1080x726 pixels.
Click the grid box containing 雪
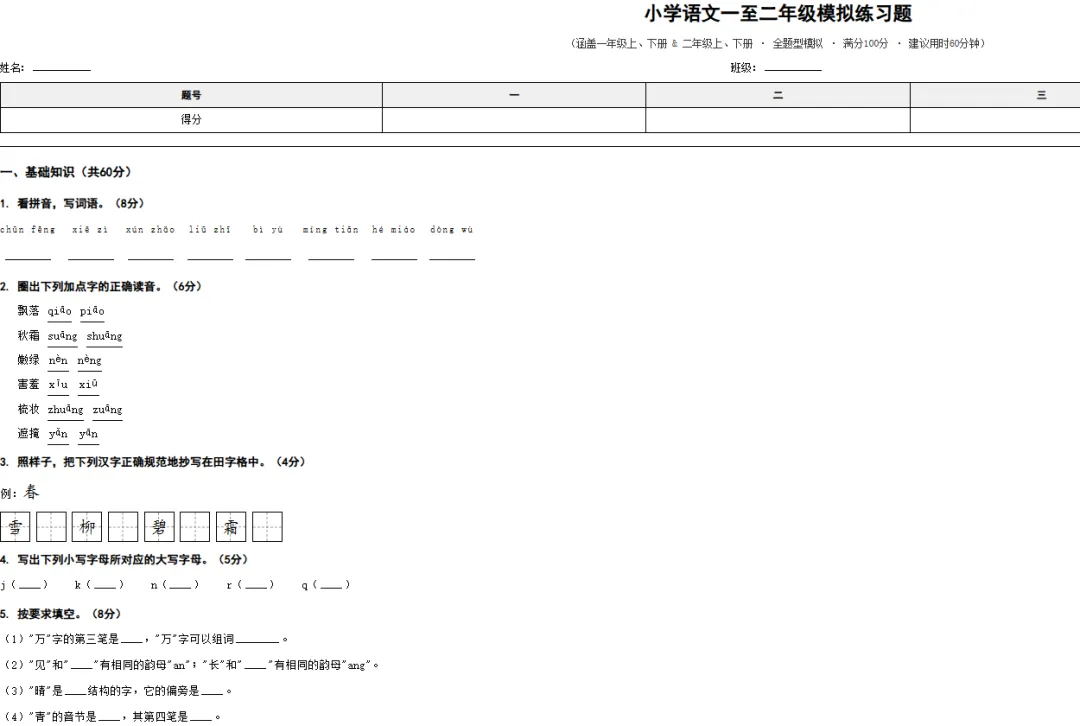point(15,527)
